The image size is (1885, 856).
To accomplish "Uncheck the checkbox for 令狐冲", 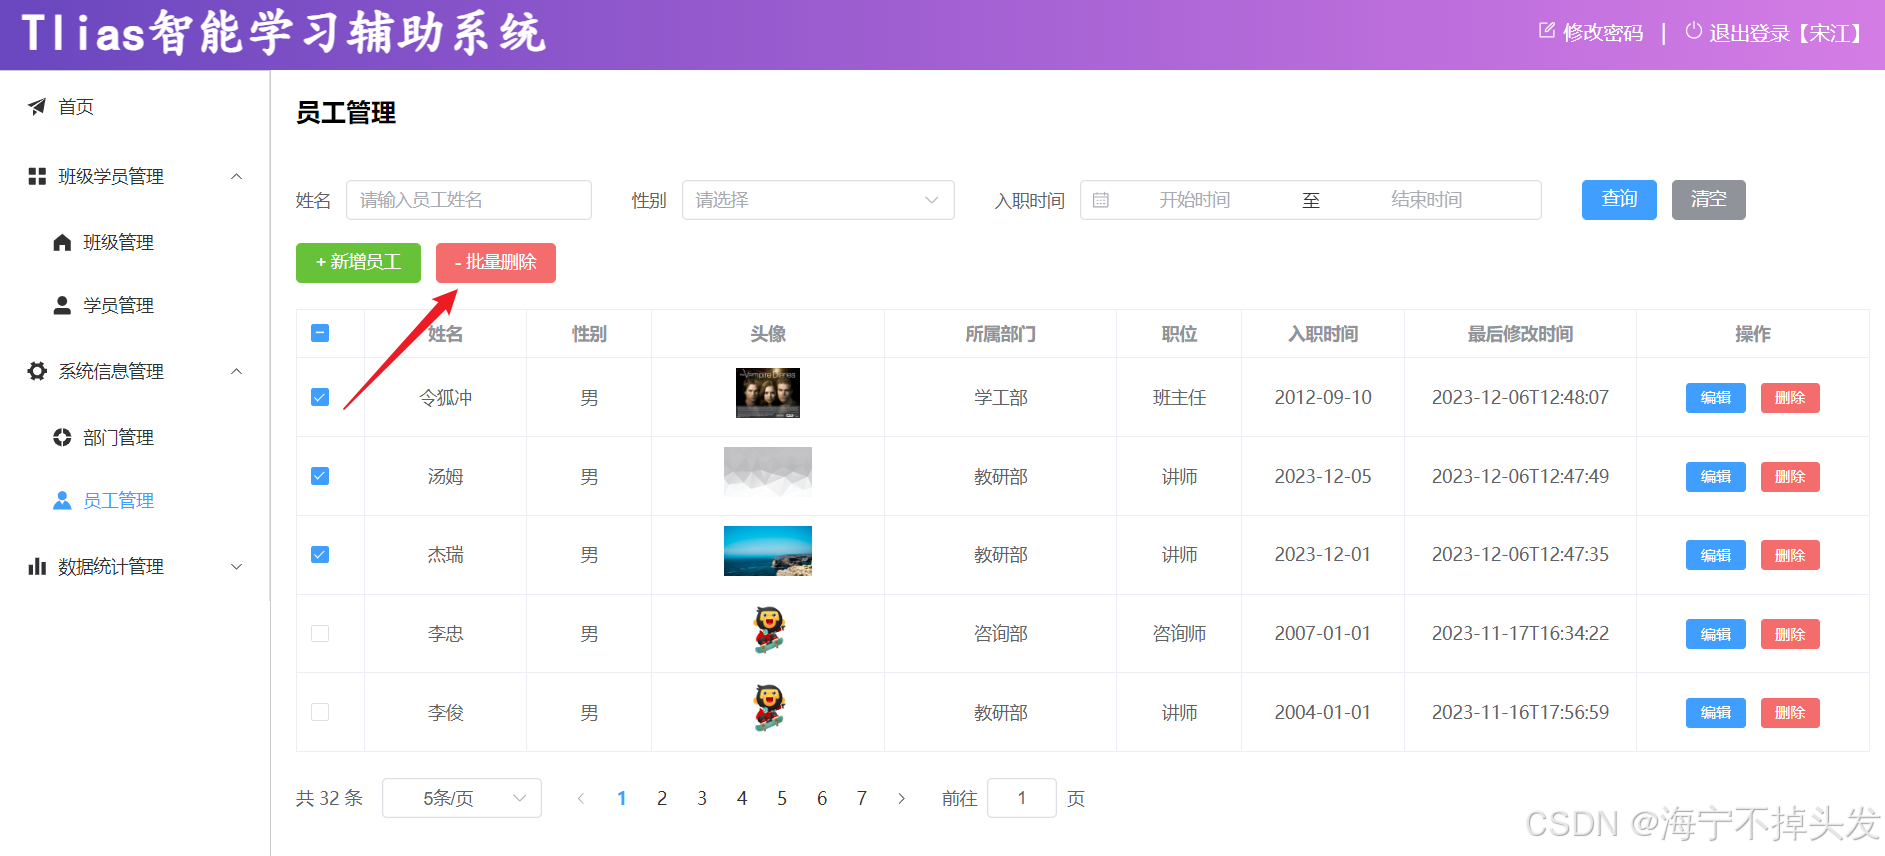I will (320, 397).
